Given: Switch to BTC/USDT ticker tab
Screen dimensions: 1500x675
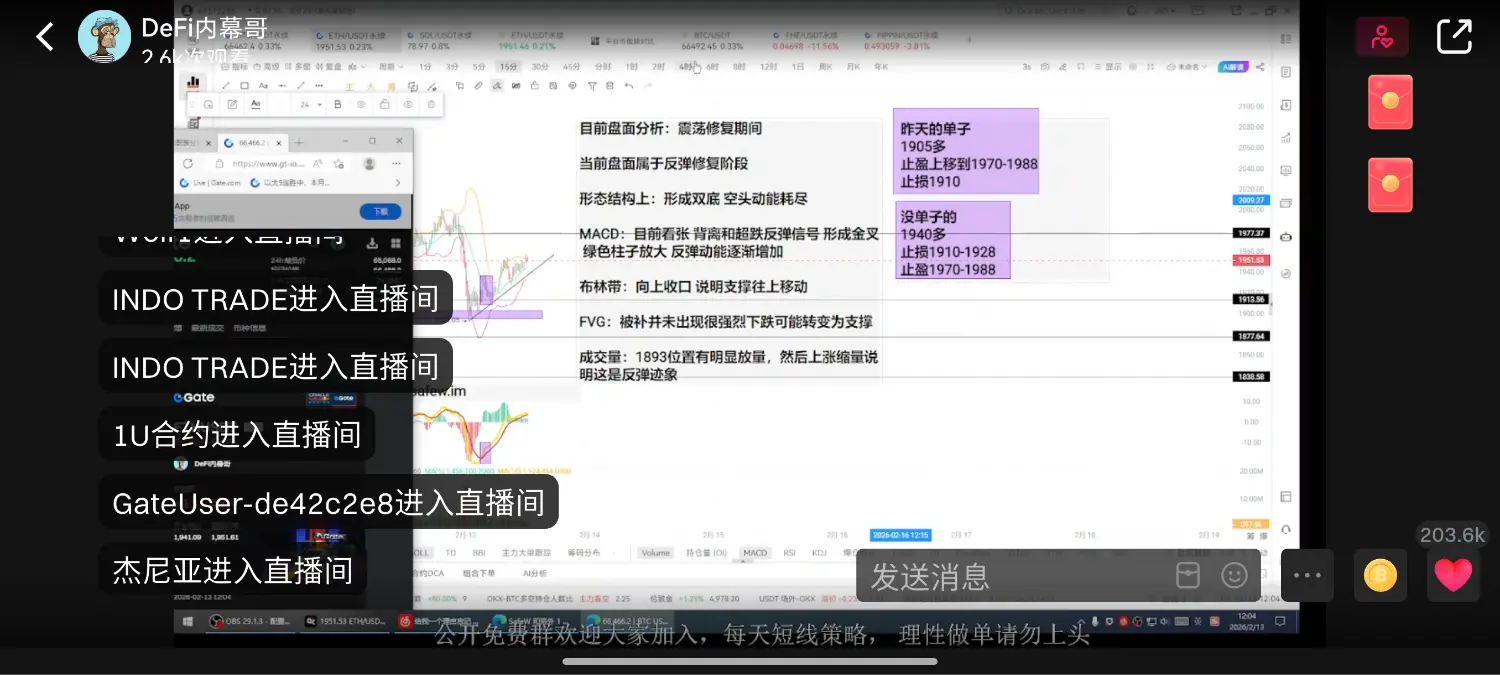Looking at the screenshot, I should click(x=712, y=40).
